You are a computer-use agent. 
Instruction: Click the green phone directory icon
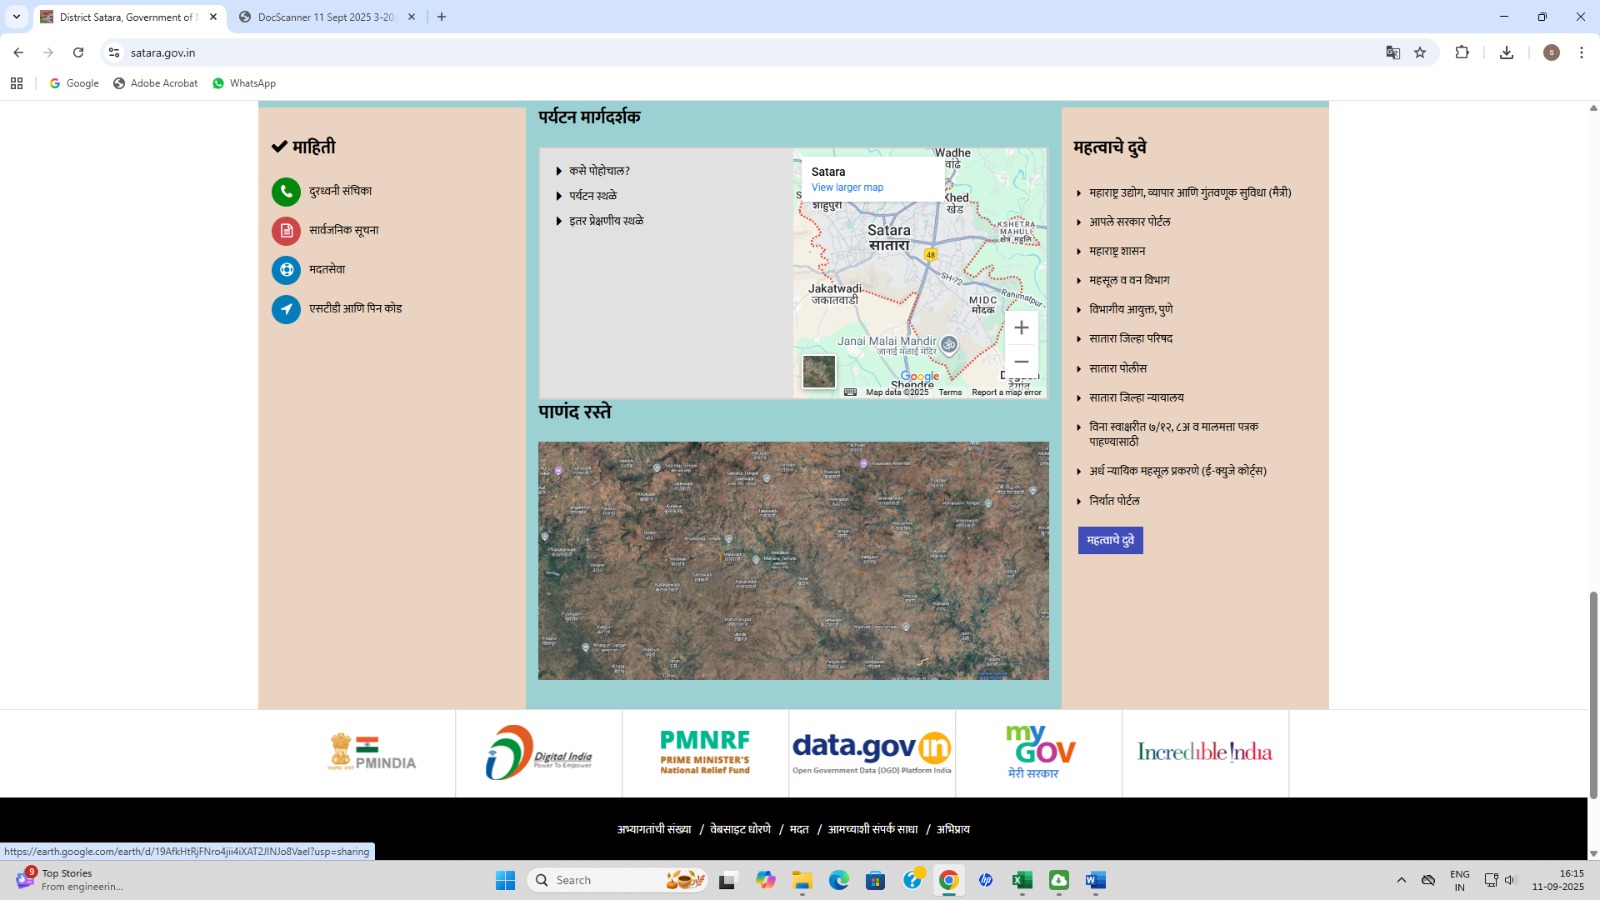click(x=286, y=192)
